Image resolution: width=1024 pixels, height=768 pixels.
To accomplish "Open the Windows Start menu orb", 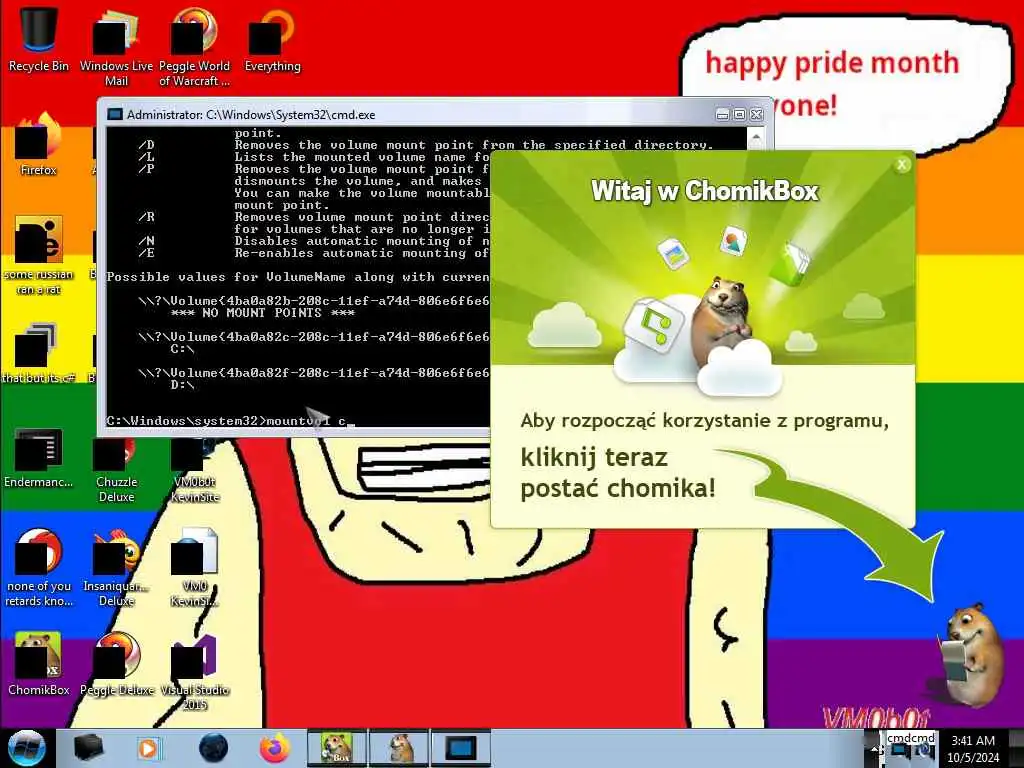I will point(27,748).
